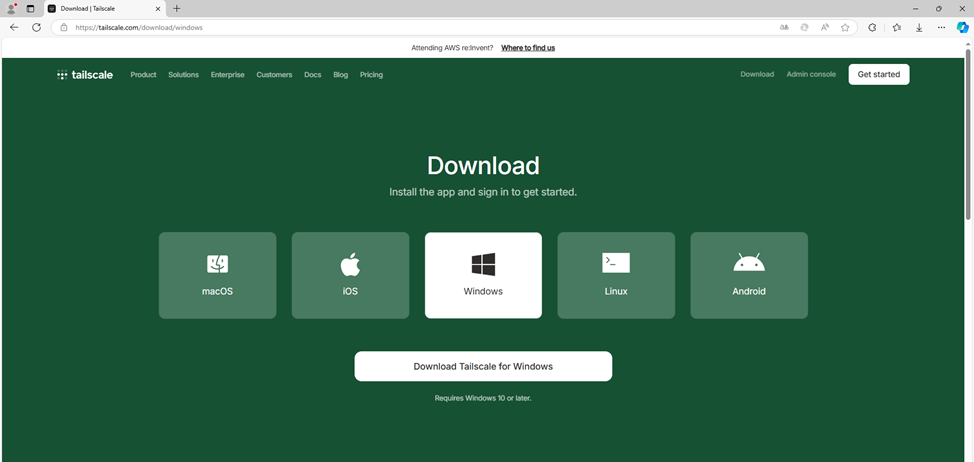Image resolution: width=974 pixels, height=462 pixels.
Task: Click the Get started button
Action: tap(879, 75)
